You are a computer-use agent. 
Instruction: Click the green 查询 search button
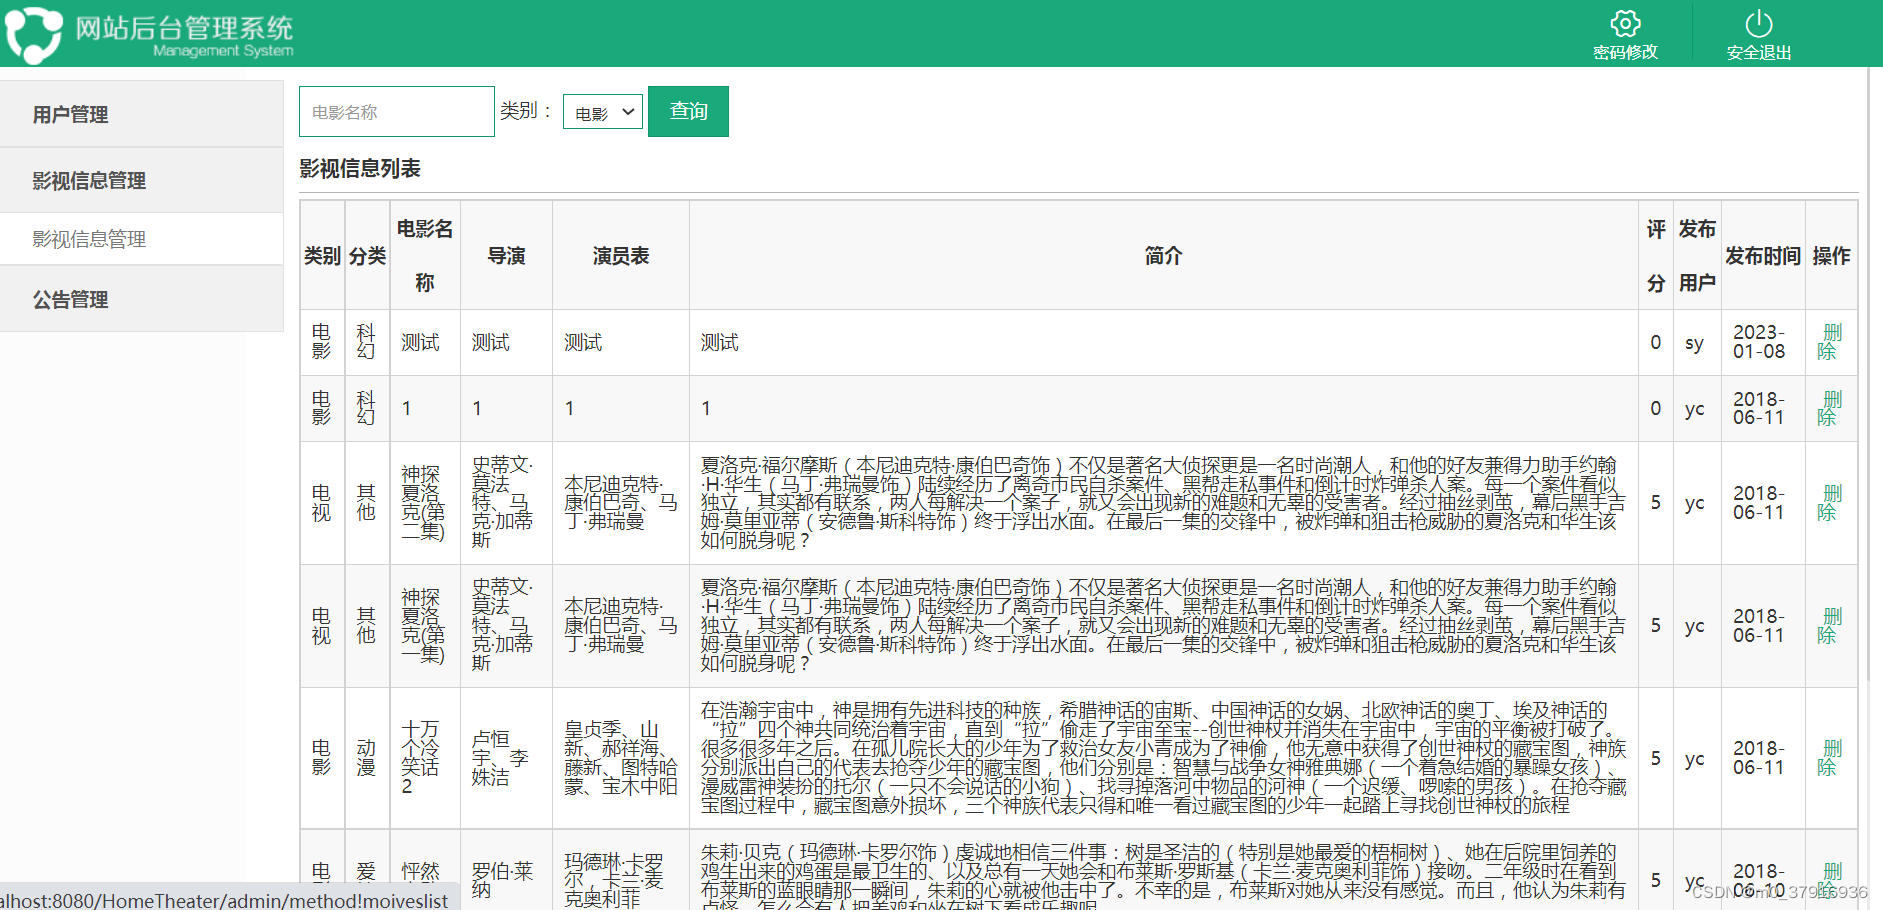tap(687, 111)
